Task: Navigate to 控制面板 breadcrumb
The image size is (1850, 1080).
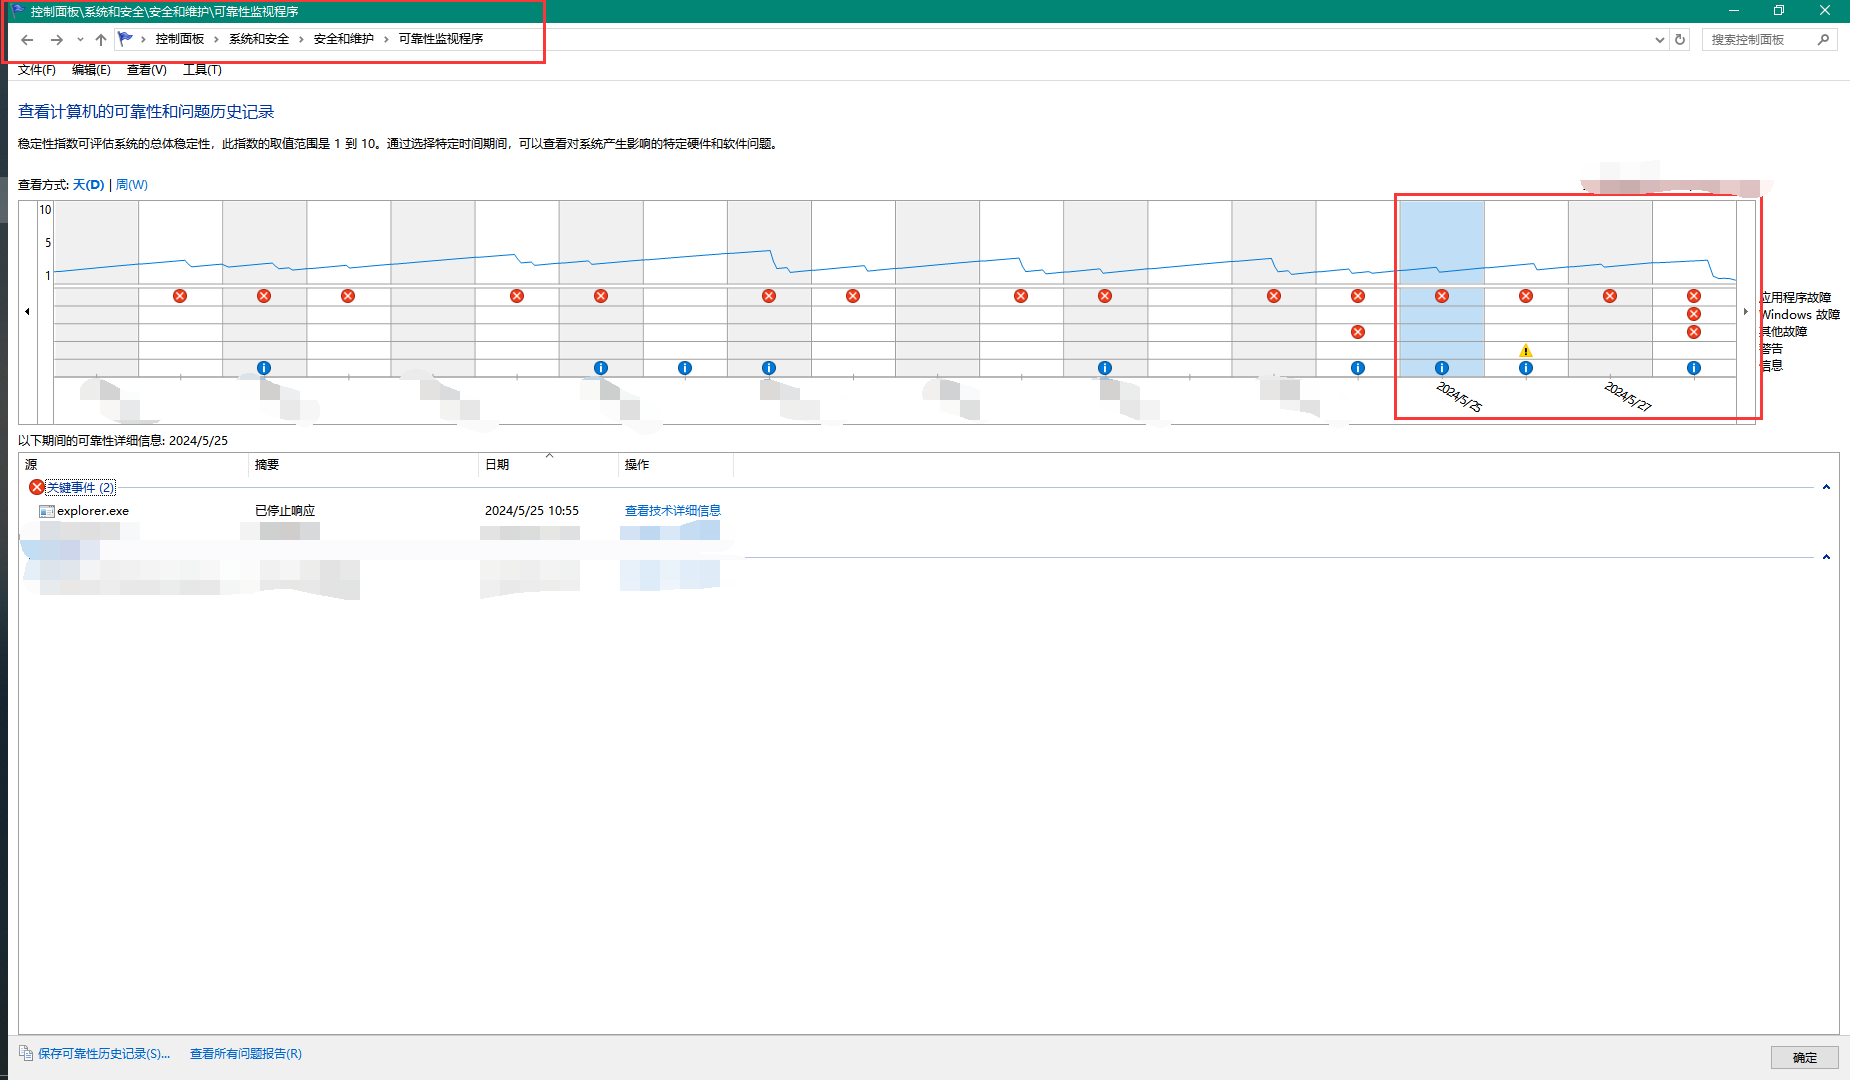Action: (x=180, y=39)
